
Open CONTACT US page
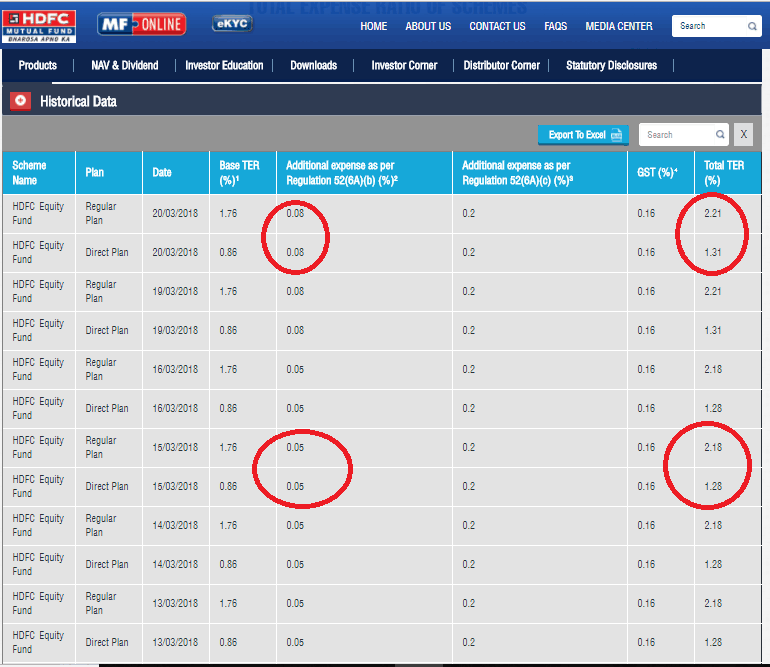(x=497, y=26)
